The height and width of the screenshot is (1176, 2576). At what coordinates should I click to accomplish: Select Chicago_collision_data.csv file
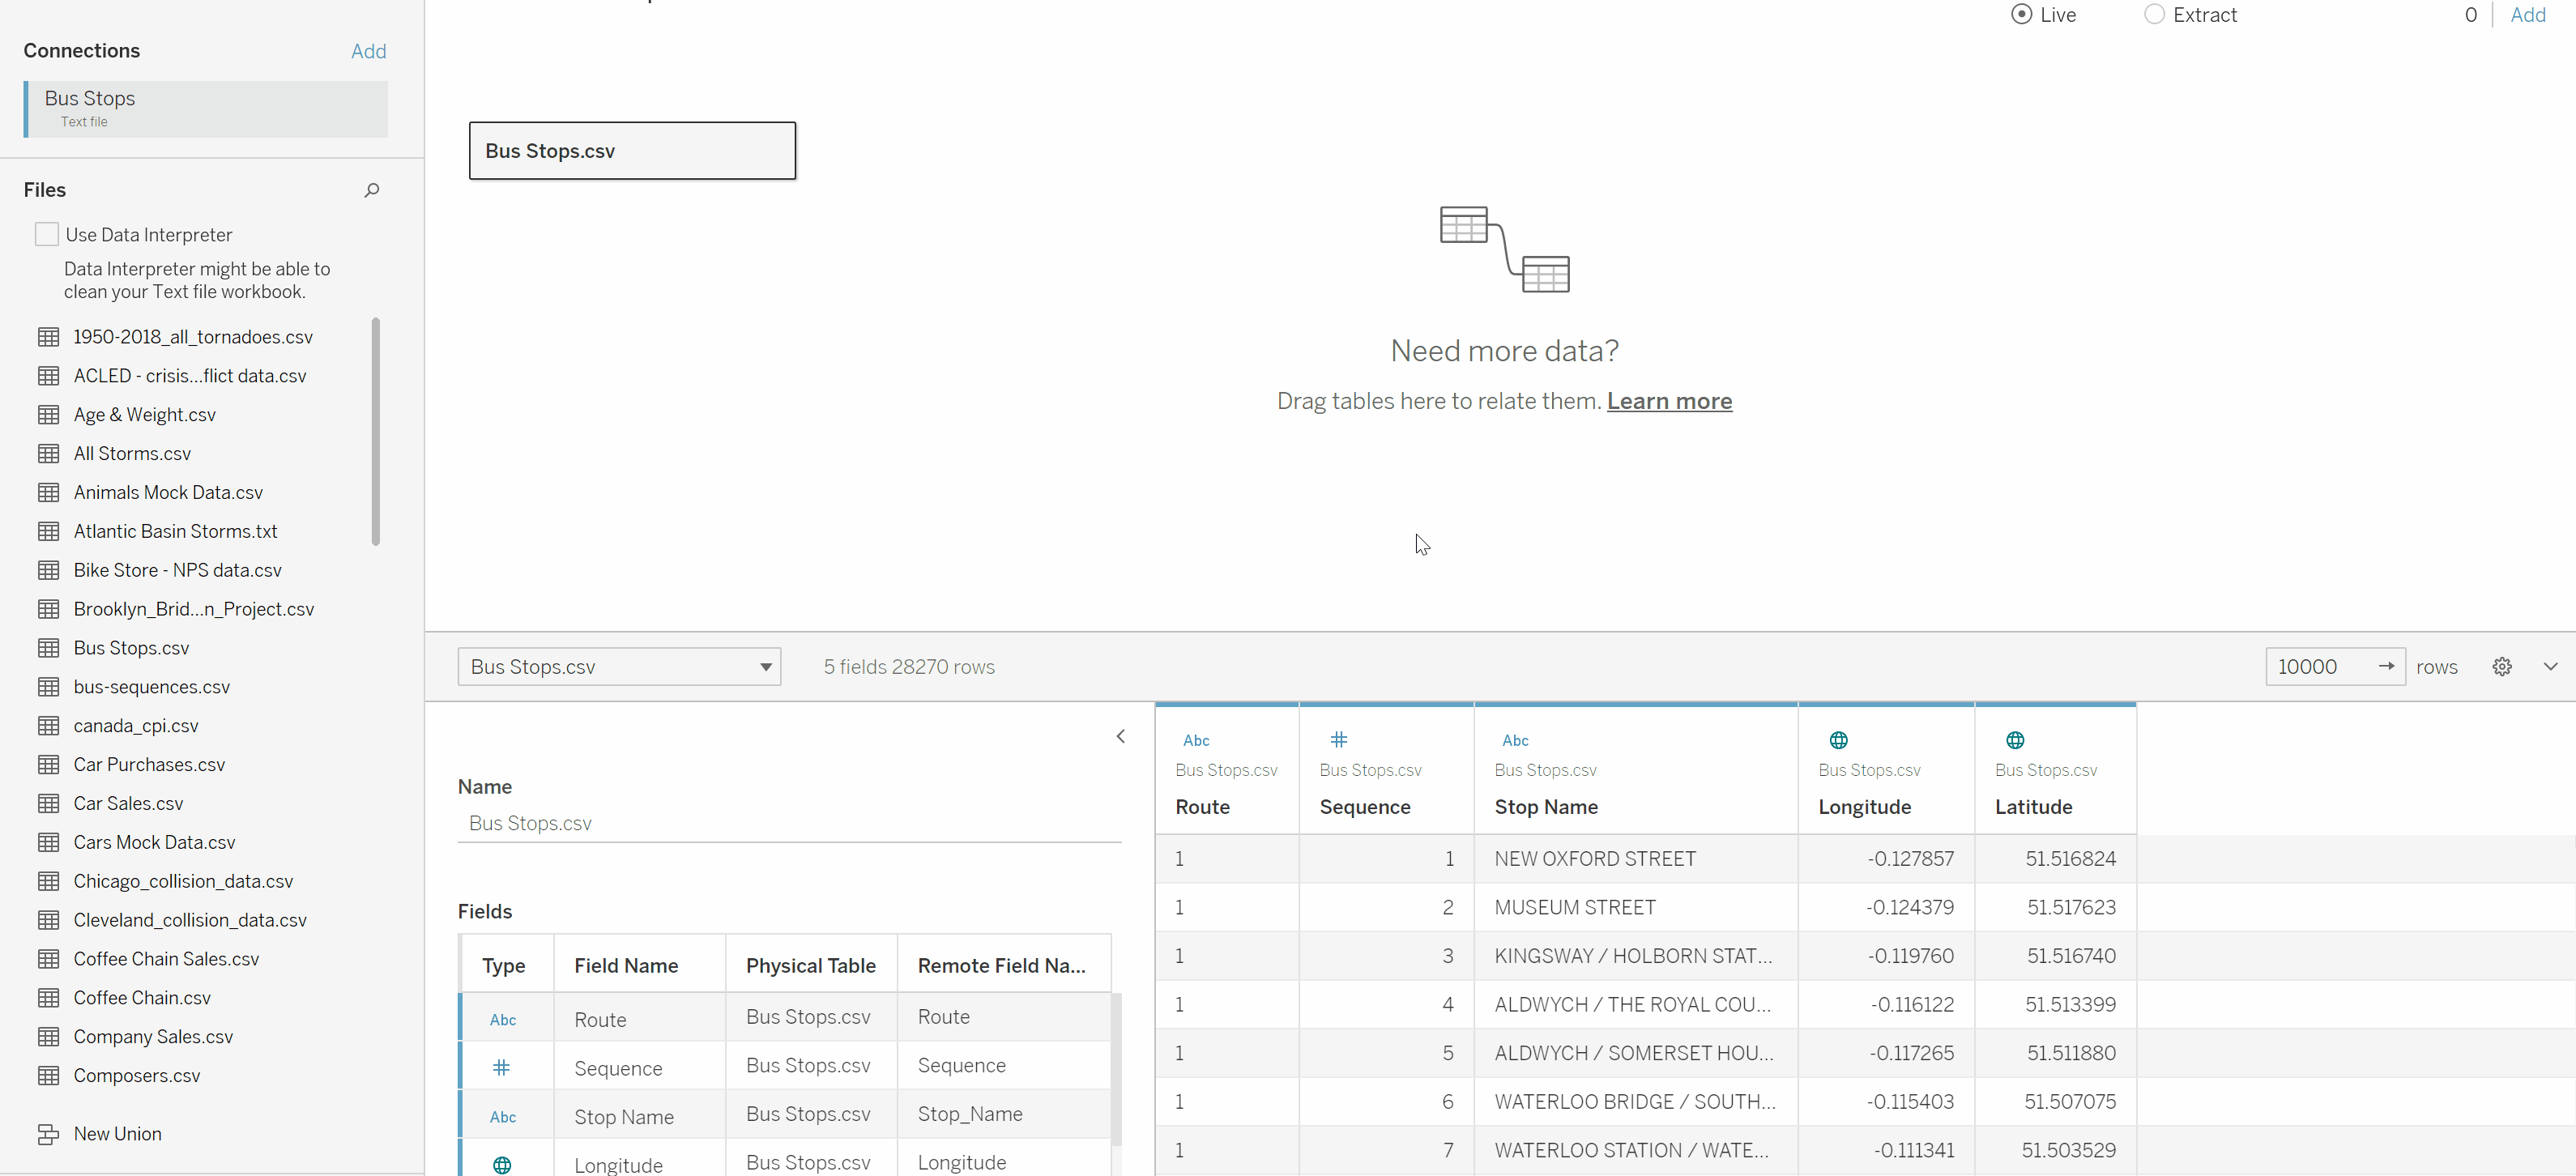[x=183, y=882]
